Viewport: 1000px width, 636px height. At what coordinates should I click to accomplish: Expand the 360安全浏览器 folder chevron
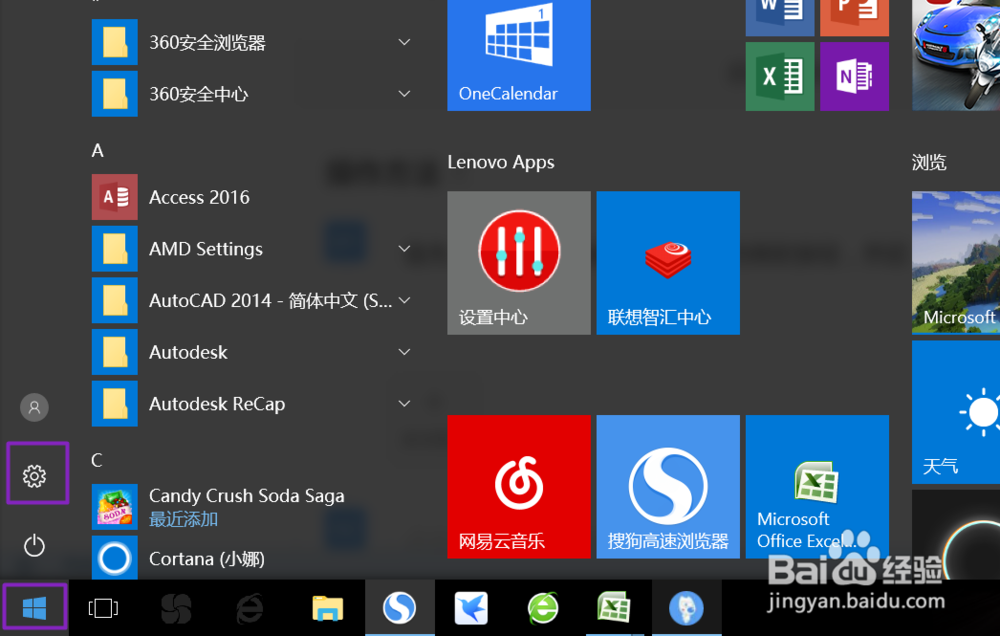click(x=404, y=42)
